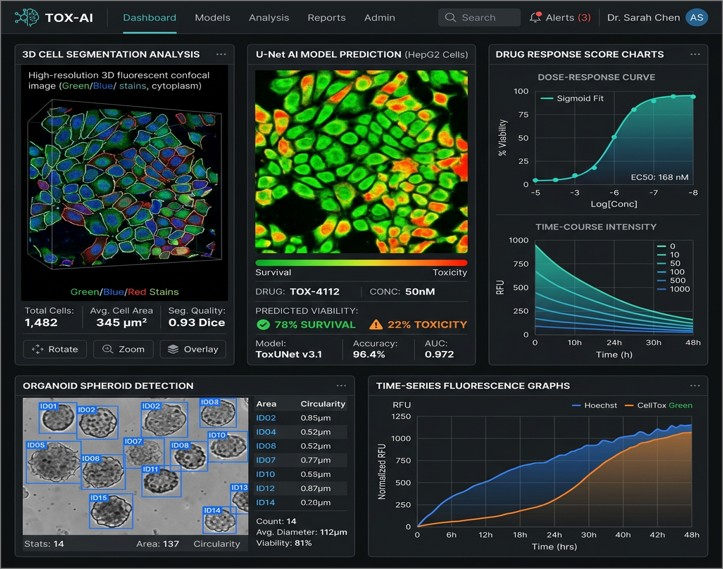This screenshot has height=569, width=723.
Task: Toggle the 1000 series in intensity legend
Action: [x=674, y=289]
